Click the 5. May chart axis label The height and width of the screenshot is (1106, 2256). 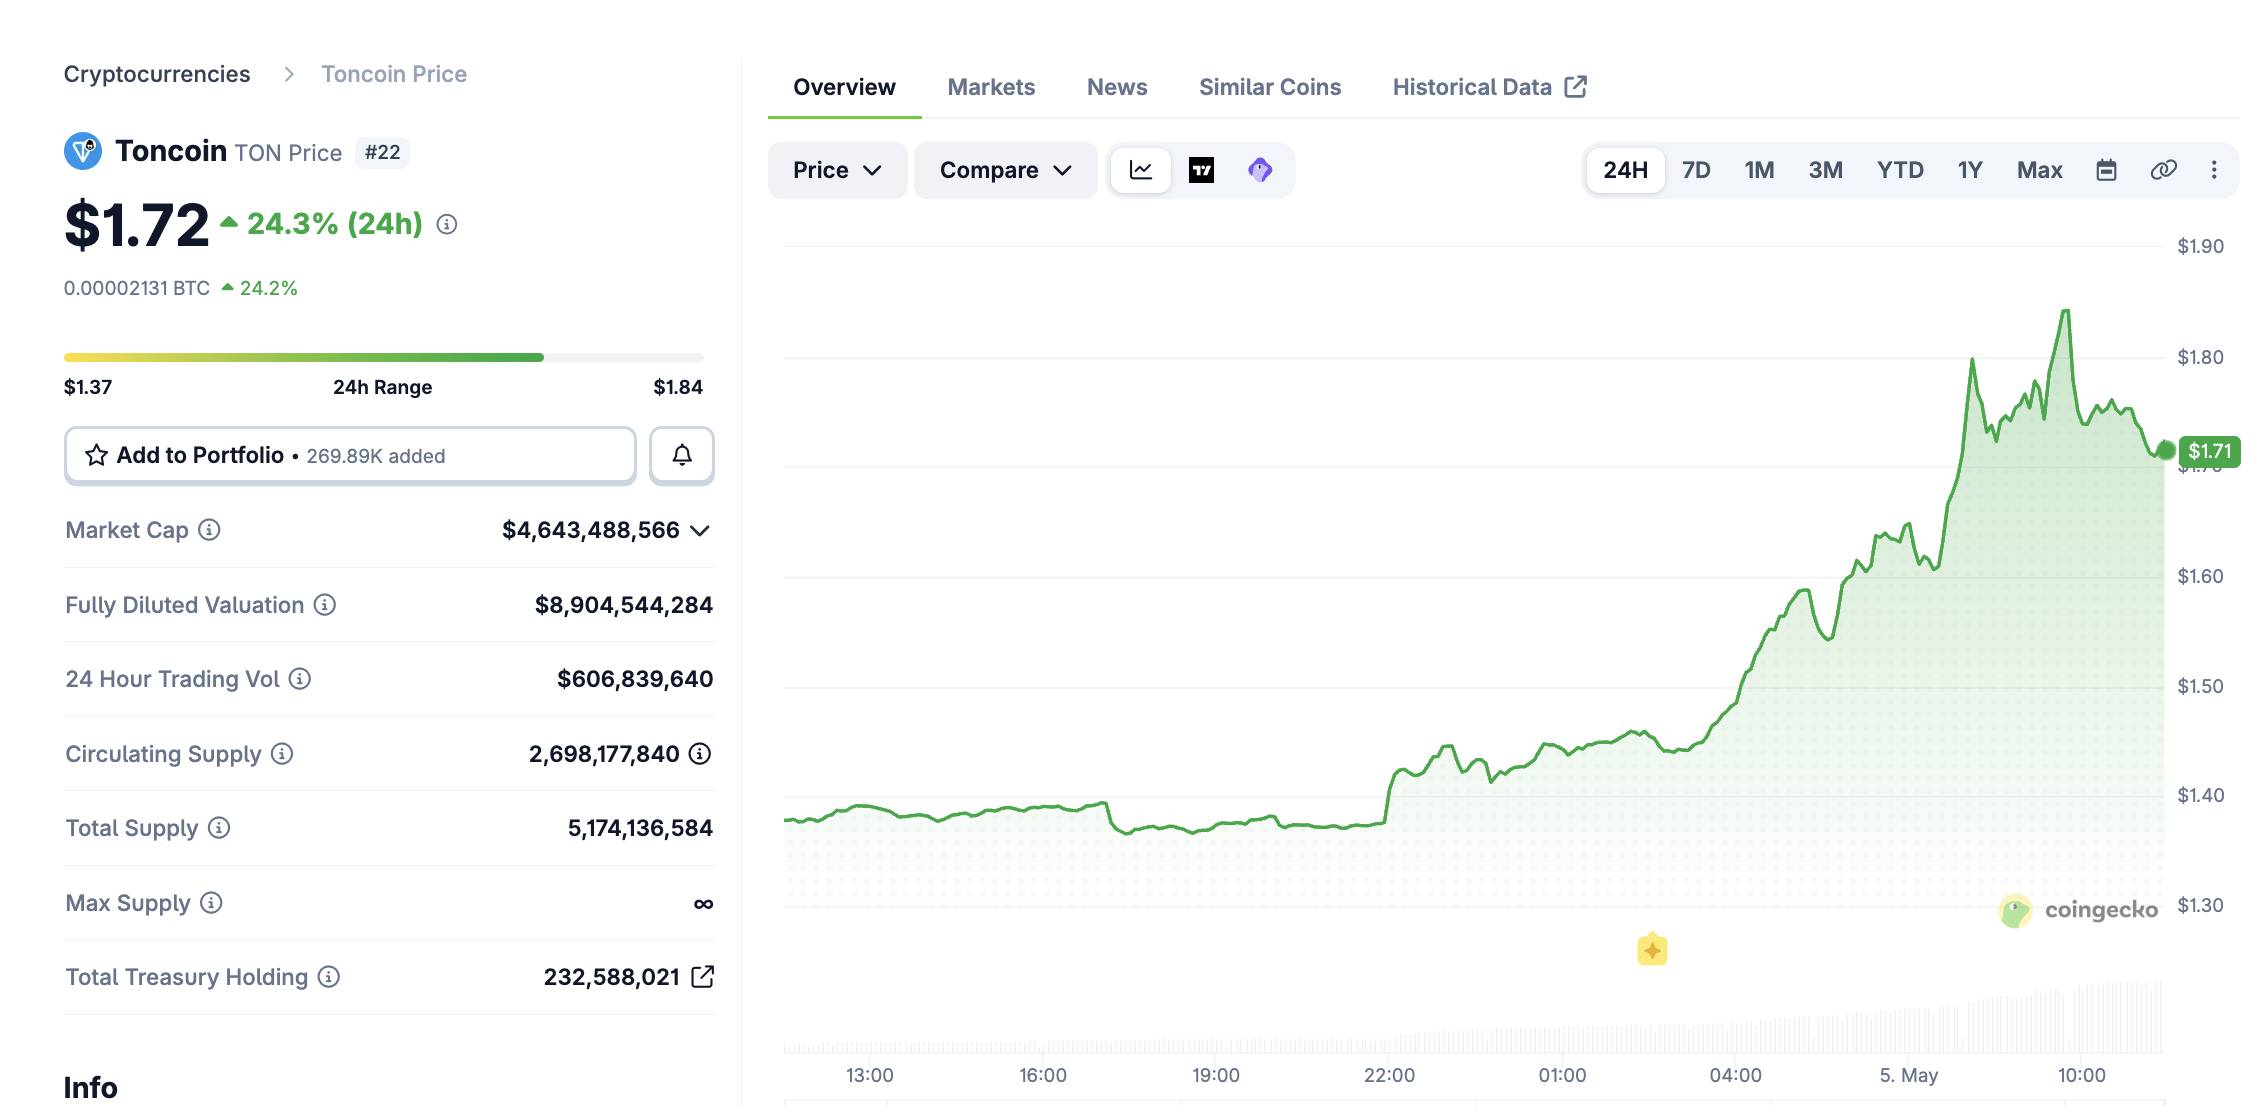click(1908, 1075)
